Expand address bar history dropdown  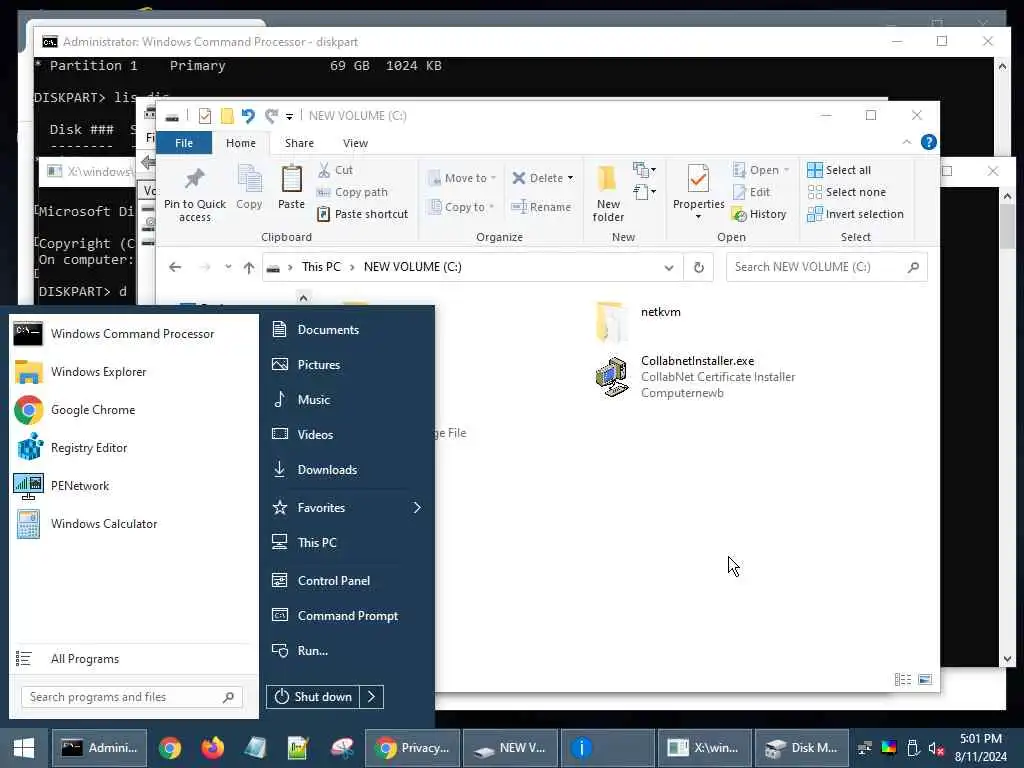coord(669,267)
